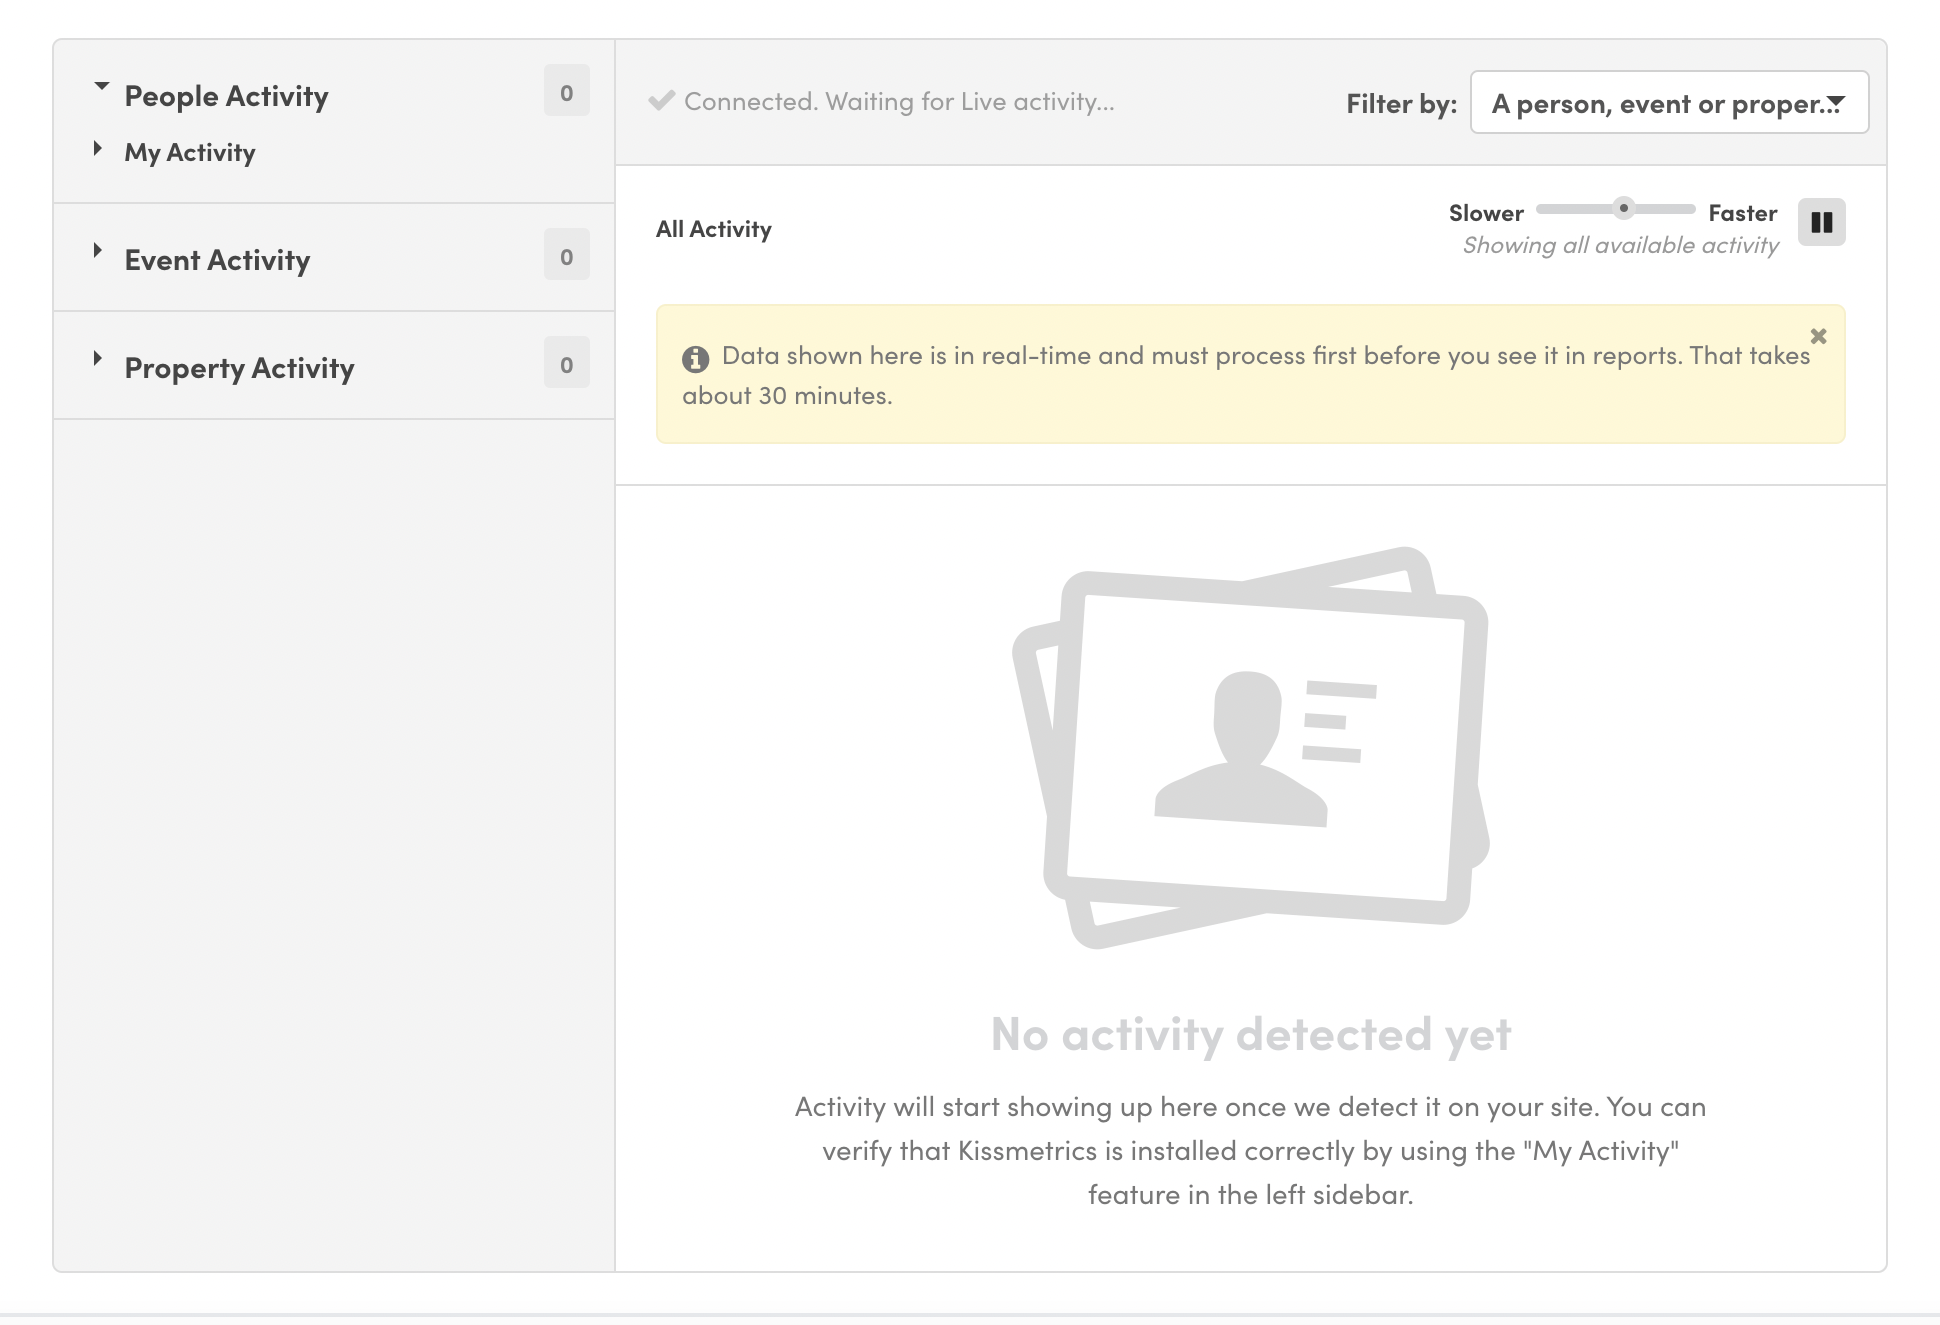1940x1325 pixels.
Task: Open Property Activity sidebar item
Action: 239,368
